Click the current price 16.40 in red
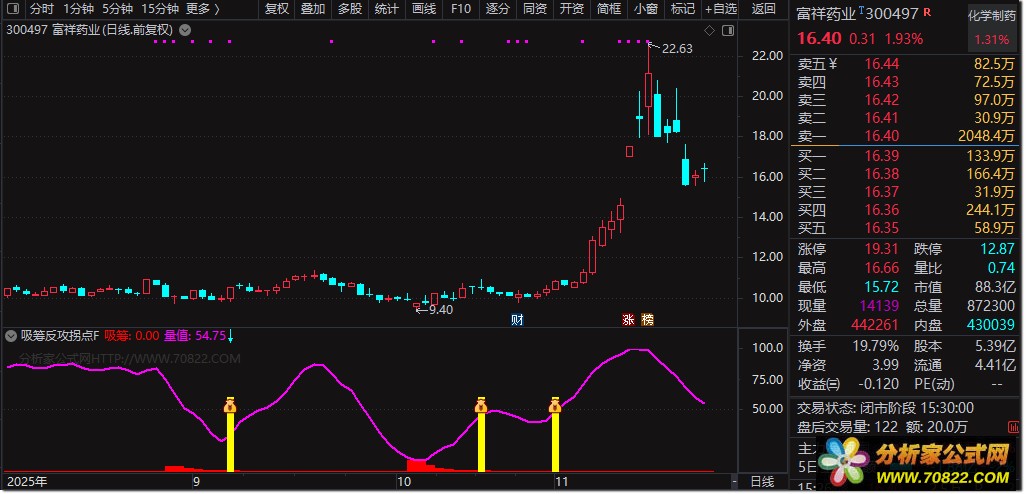 (x=819, y=39)
